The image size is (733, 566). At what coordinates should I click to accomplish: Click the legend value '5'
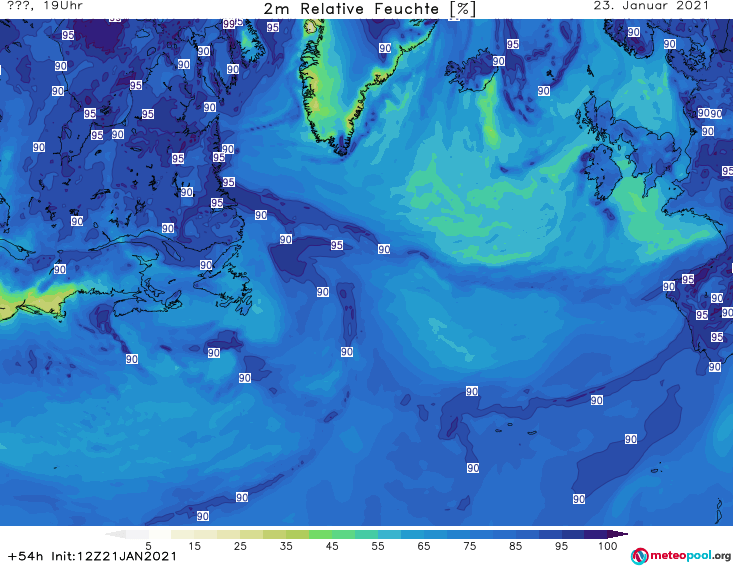click(148, 546)
